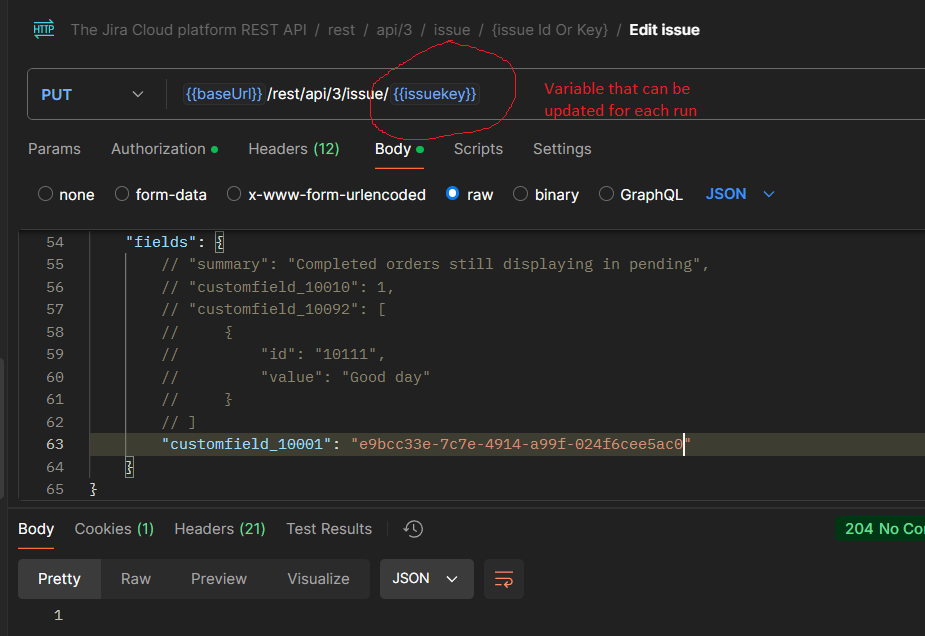
Task: Switch to Raw response view
Action: [x=136, y=579]
